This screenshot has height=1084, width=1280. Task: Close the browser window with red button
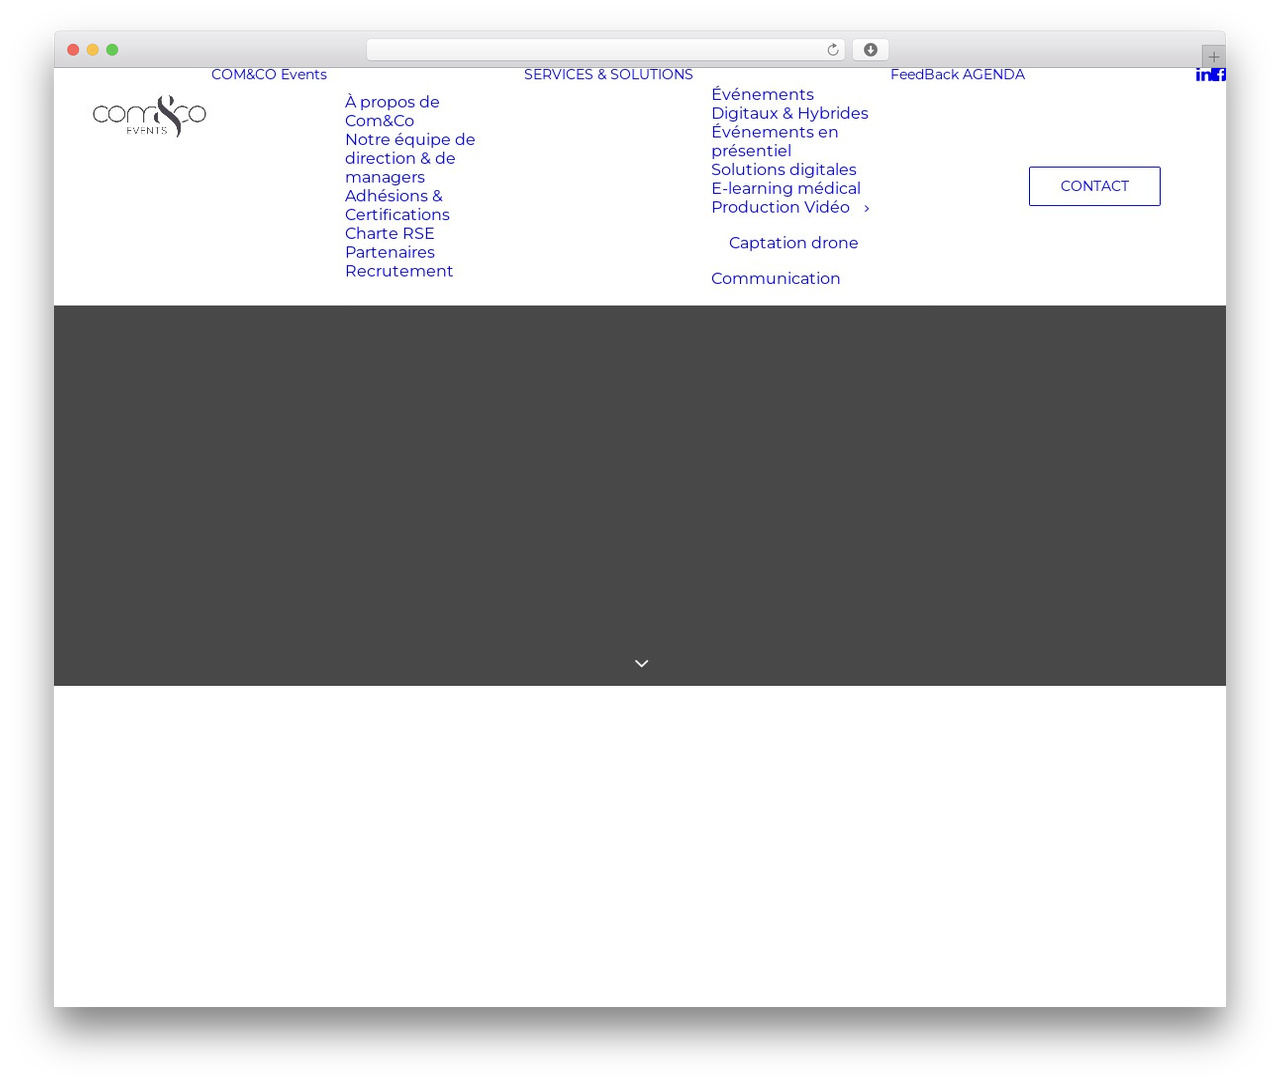point(73,50)
